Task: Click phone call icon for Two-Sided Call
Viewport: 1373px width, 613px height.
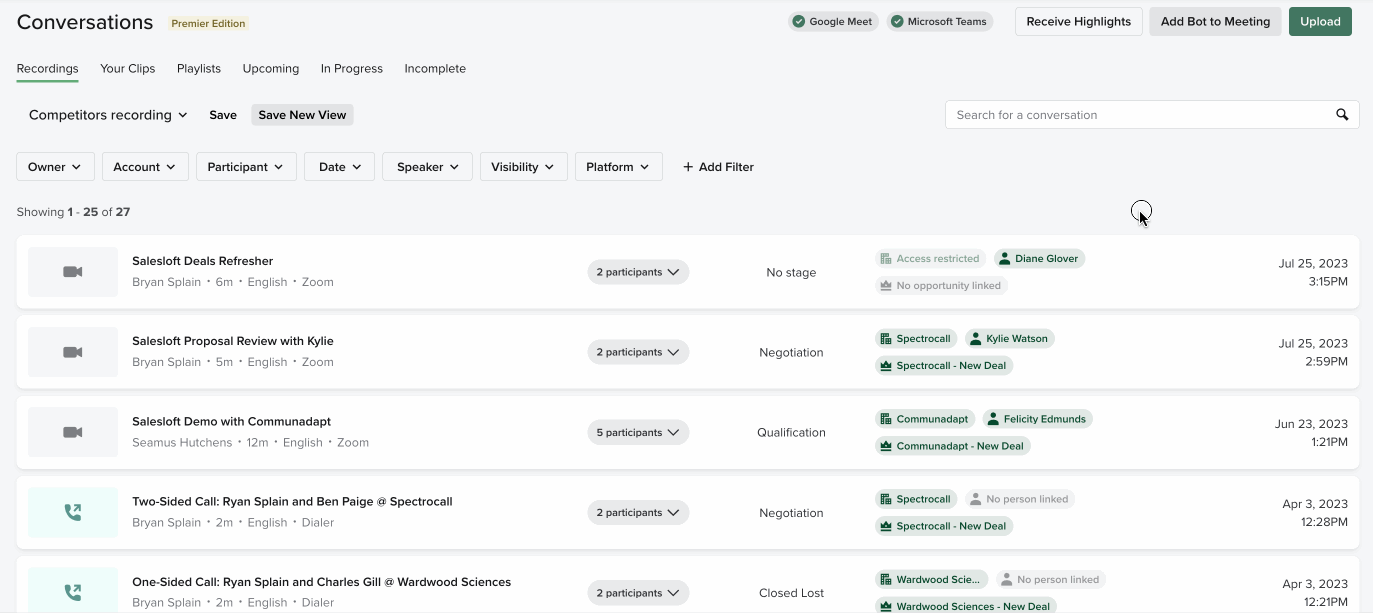Action: 73,512
